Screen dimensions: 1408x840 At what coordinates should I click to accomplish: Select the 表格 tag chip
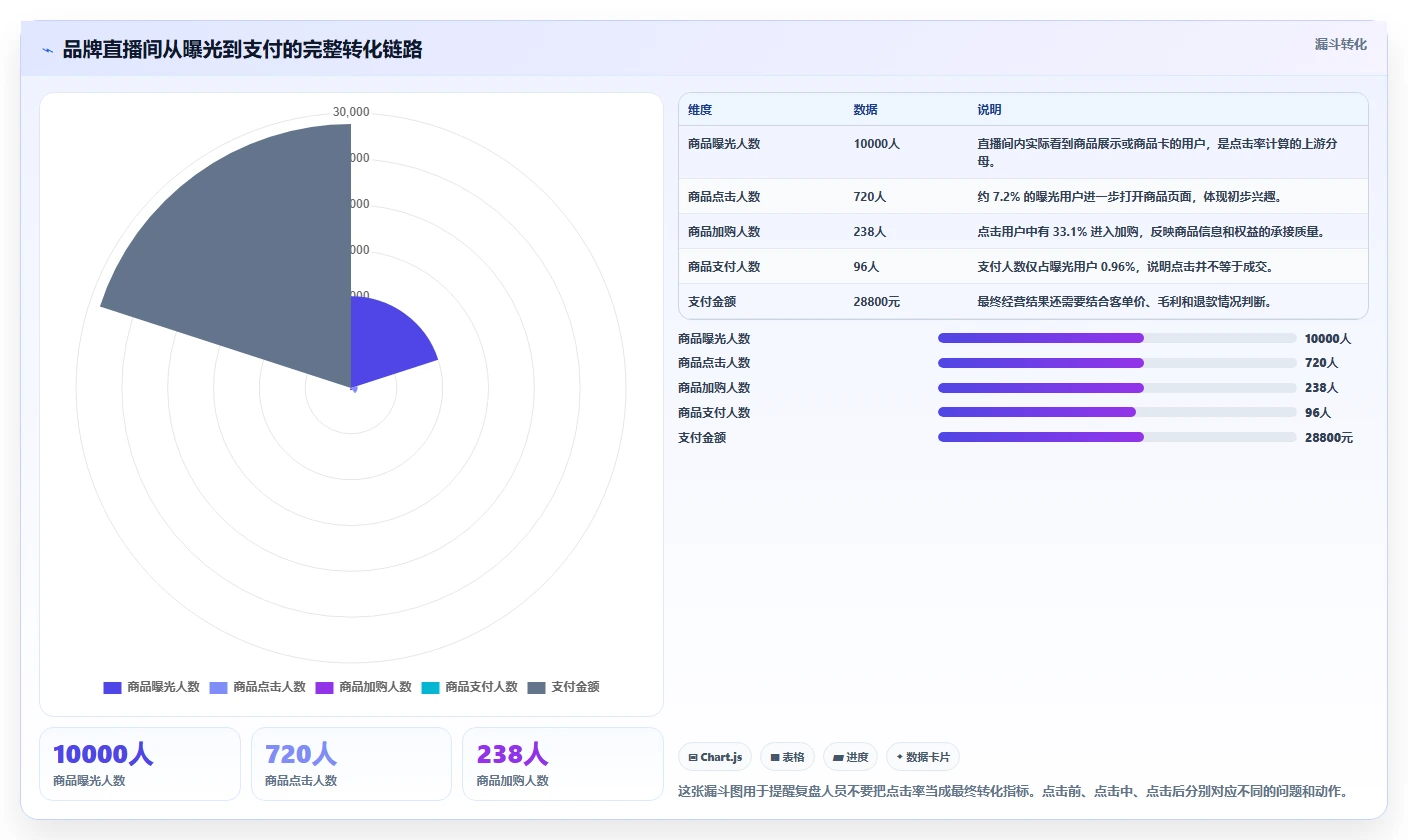point(787,757)
